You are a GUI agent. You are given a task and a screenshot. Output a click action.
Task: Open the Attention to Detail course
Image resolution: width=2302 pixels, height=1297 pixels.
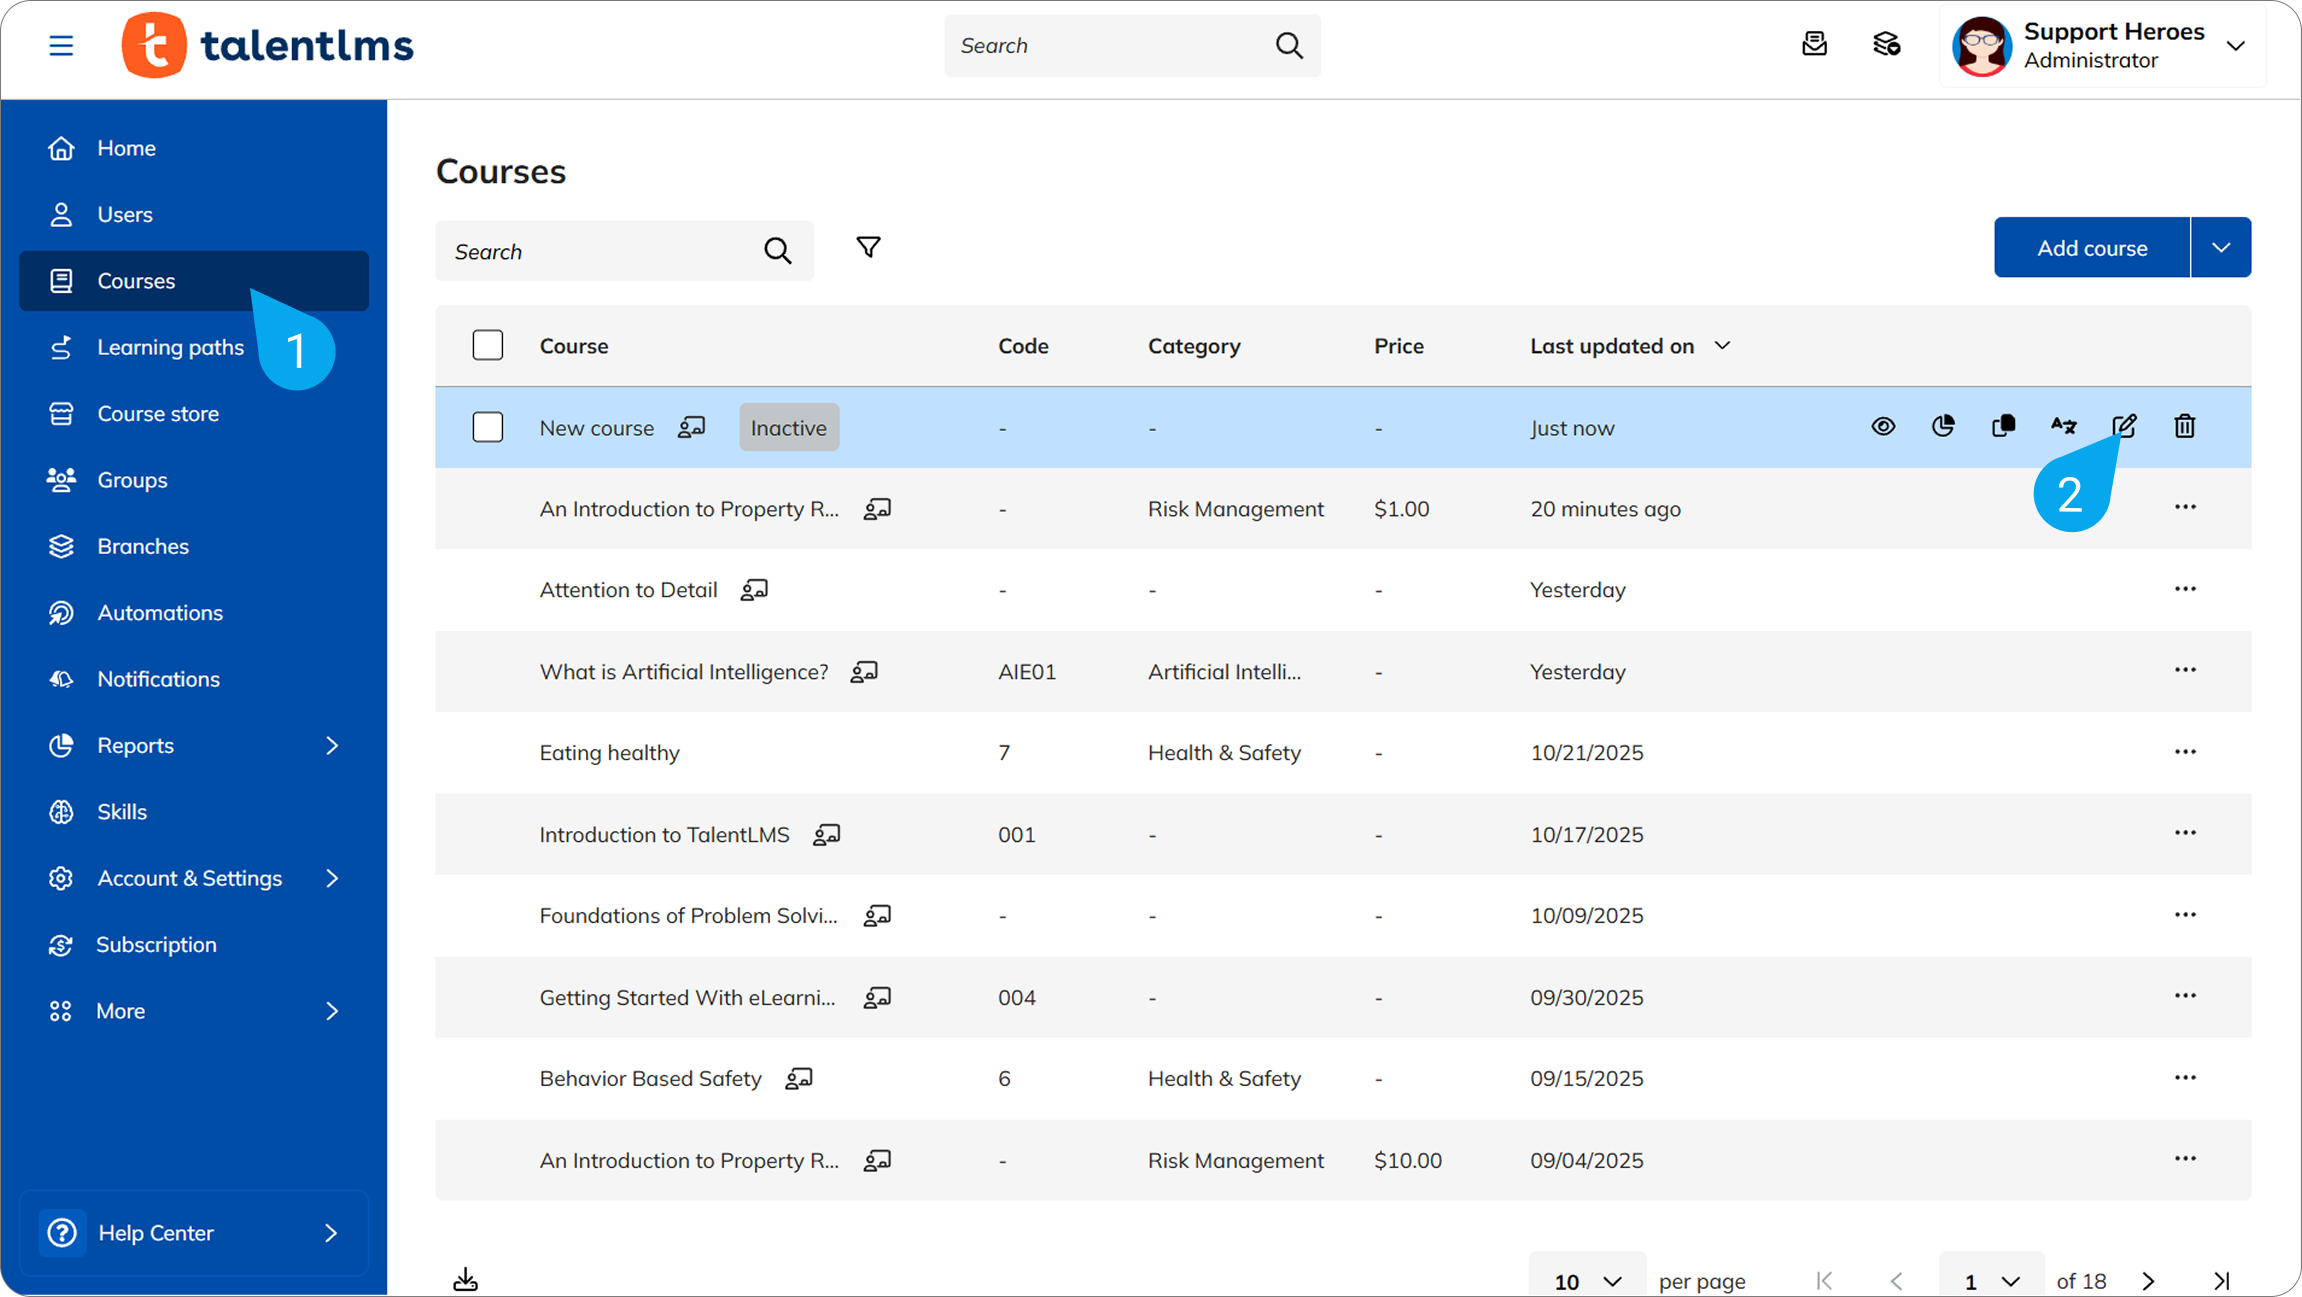click(x=628, y=590)
